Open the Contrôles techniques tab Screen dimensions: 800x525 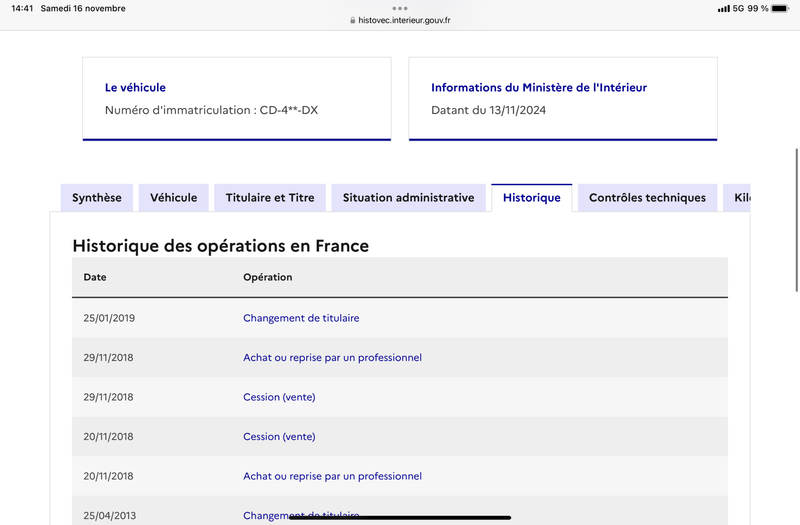tap(647, 197)
